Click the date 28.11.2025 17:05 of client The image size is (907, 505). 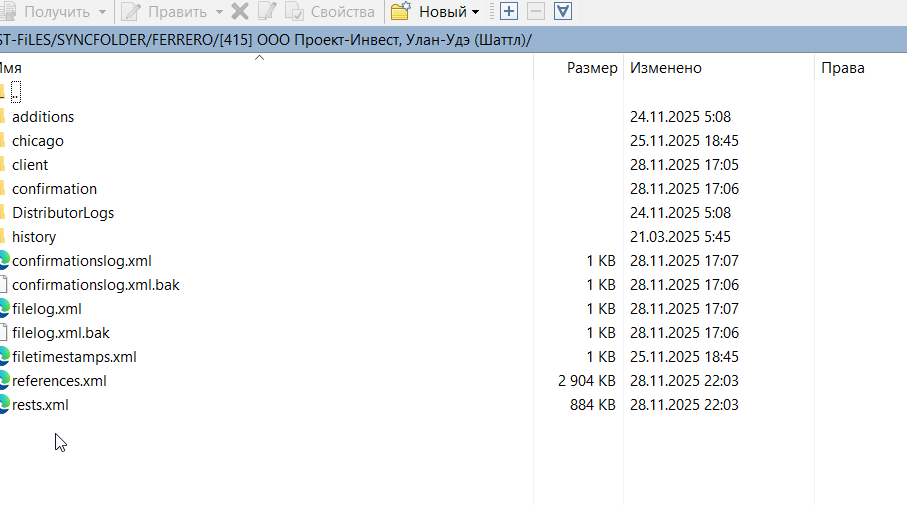pyautogui.click(x=684, y=165)
